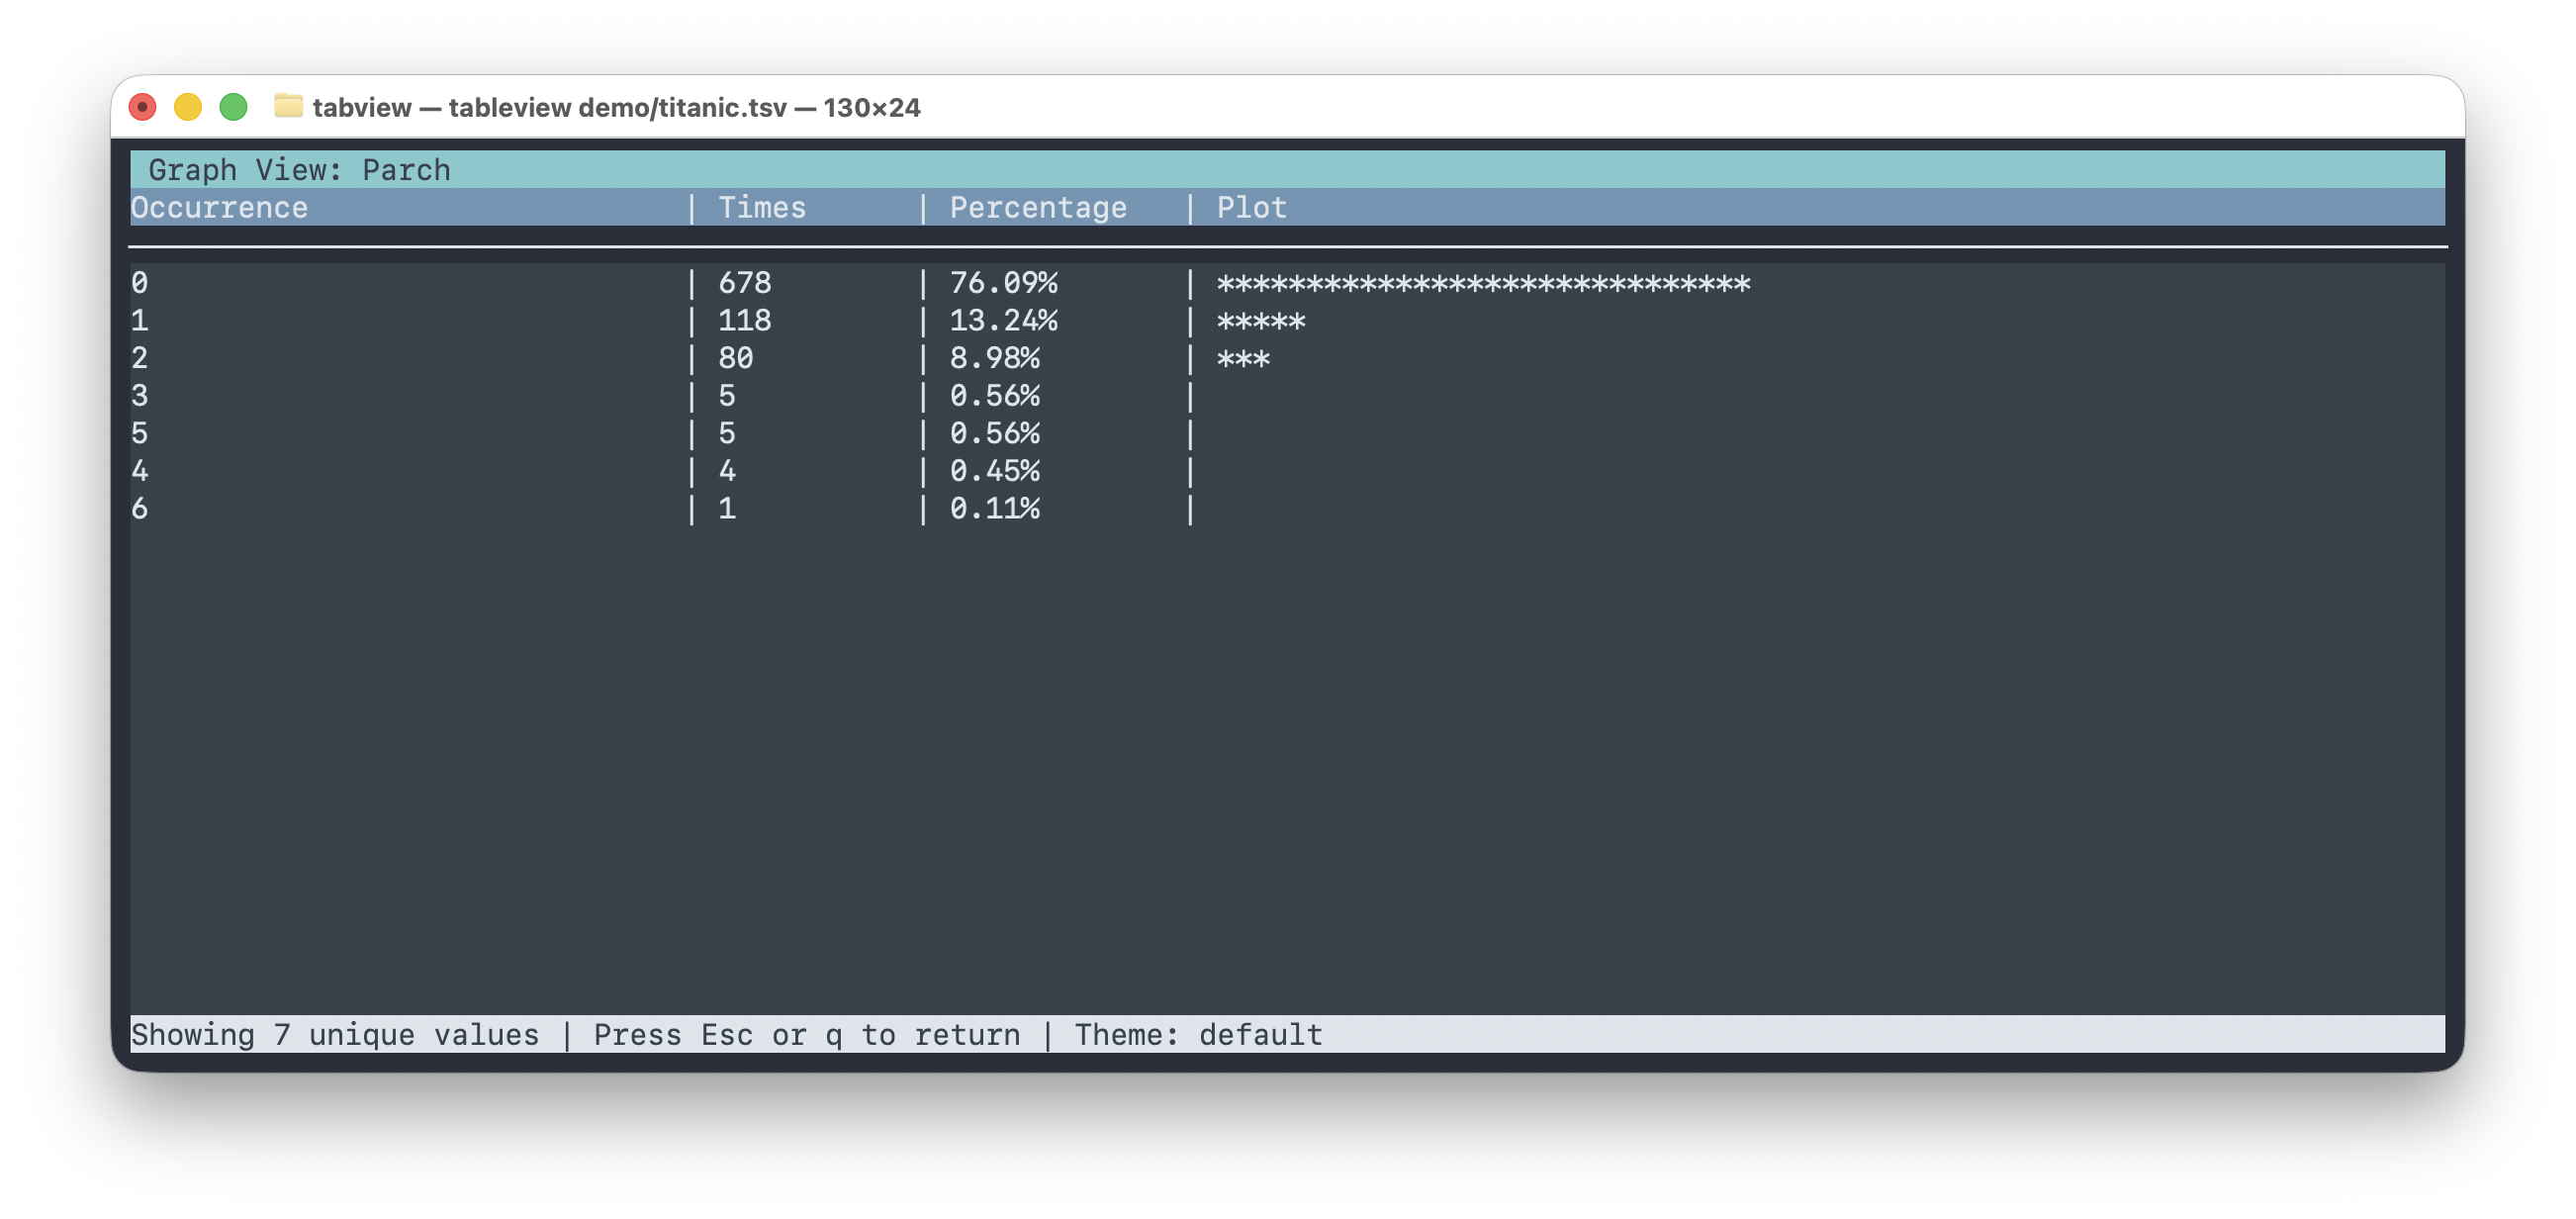Sort by the Times column header
The height and width of the screenshot is (1219, 2576).
(x=762, y=207)
